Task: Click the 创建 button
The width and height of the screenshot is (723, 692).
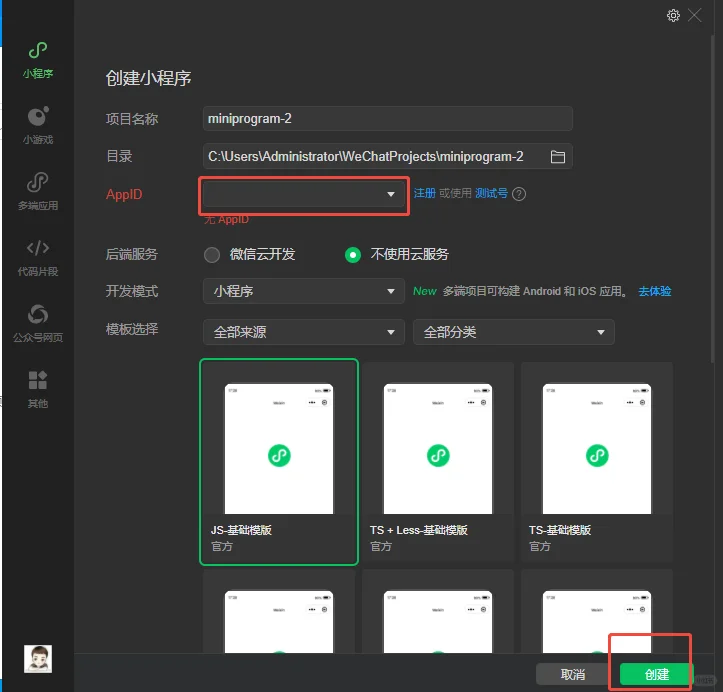Action: point(657,674)
